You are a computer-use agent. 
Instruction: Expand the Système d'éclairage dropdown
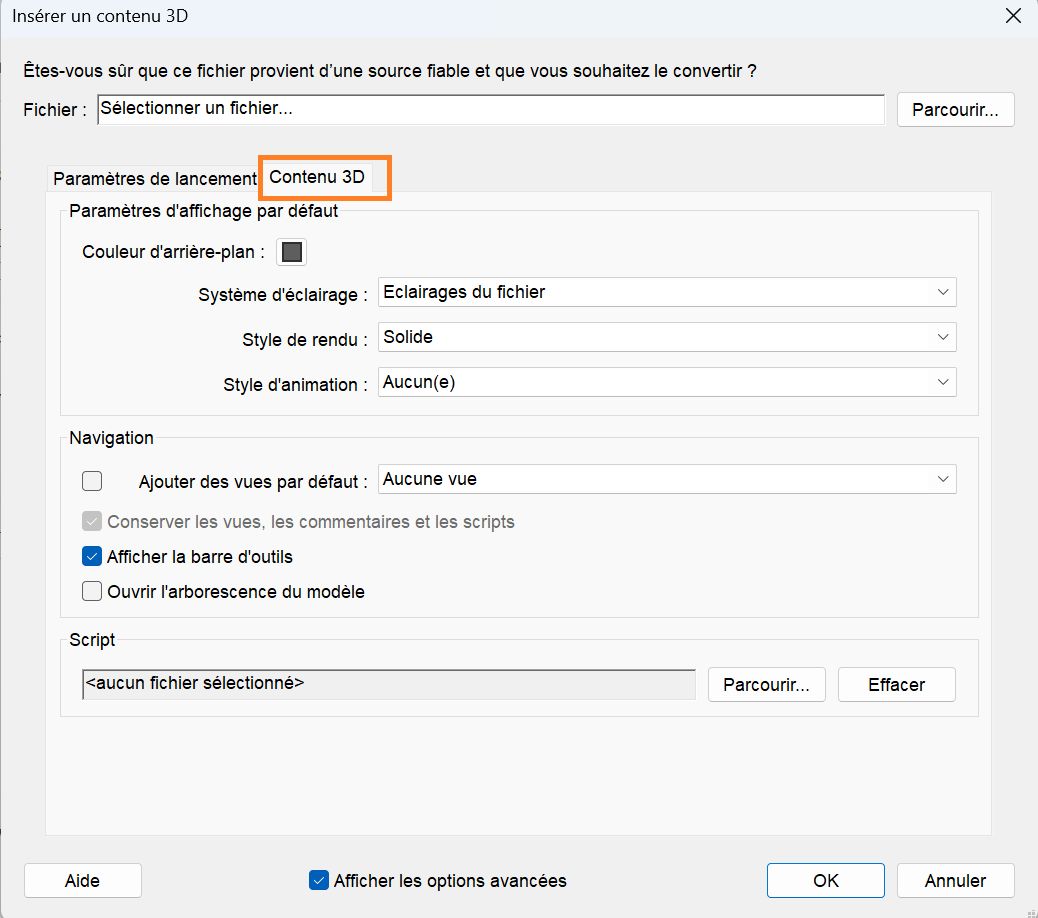(x=667, y=292)
